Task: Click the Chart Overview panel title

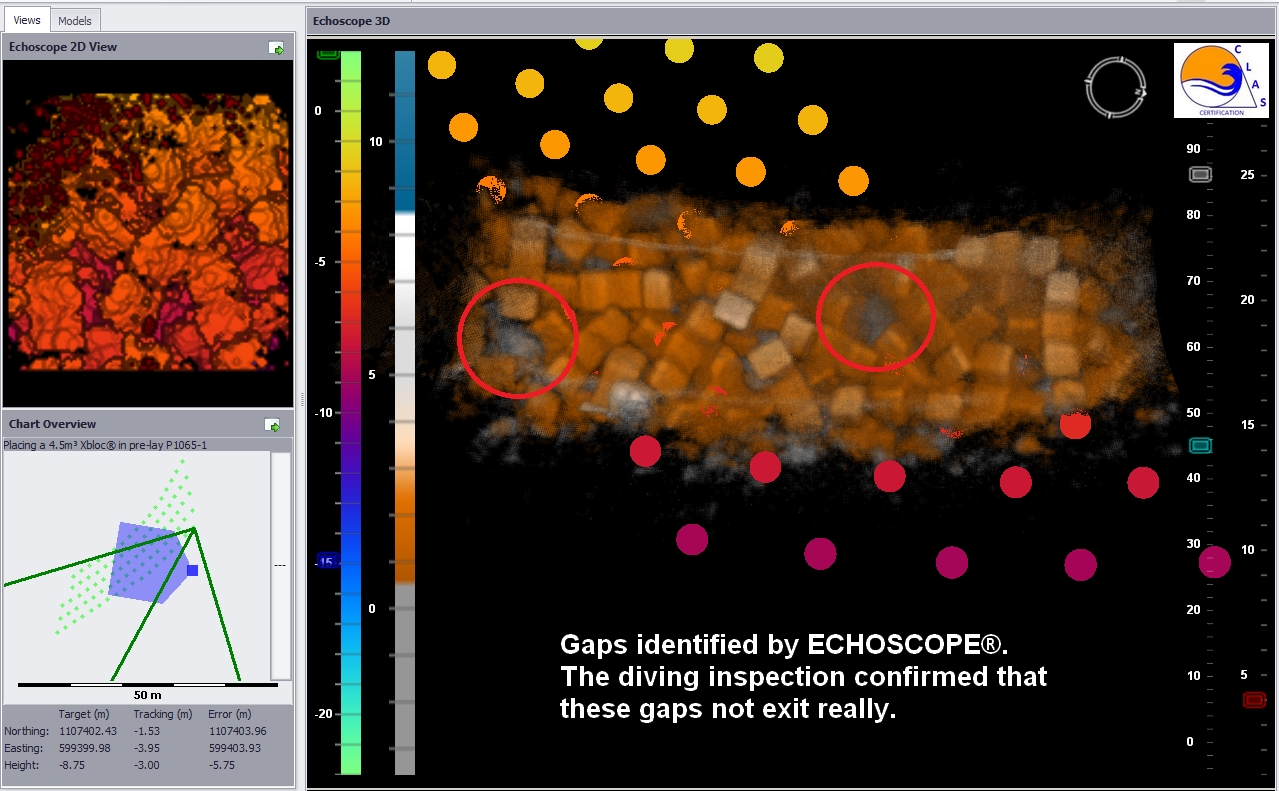Action: (53, 424)
